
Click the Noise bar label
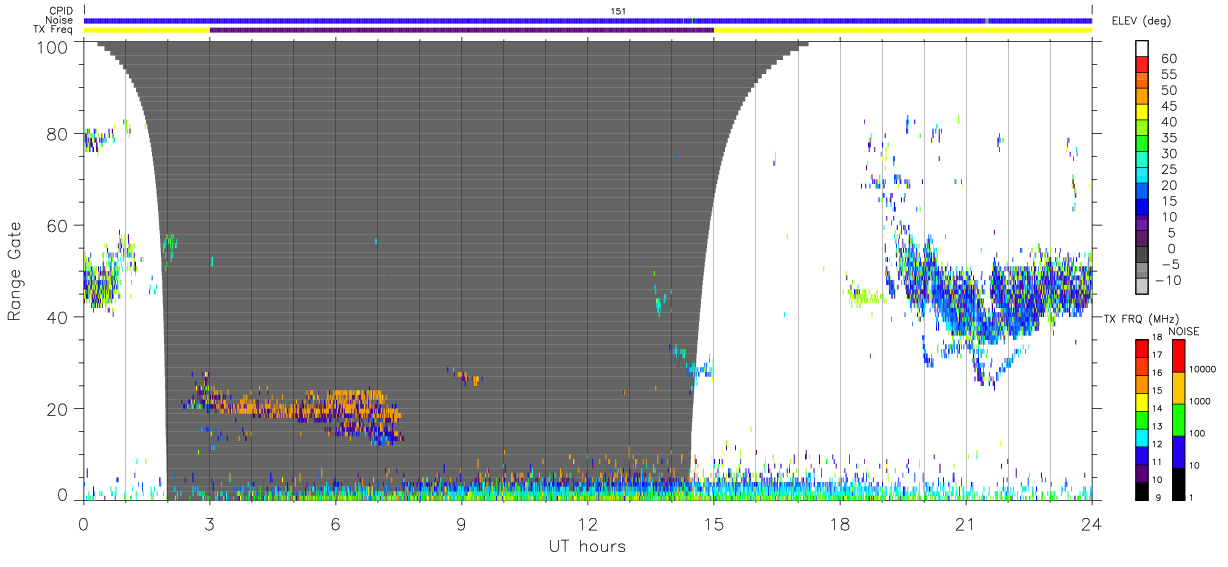(x=59, y=20)
